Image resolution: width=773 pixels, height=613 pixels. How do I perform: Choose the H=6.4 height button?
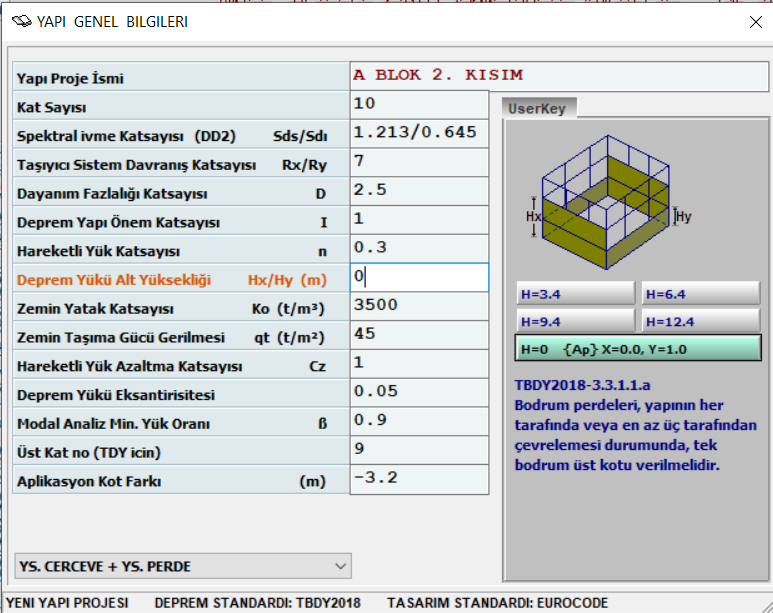701,294
